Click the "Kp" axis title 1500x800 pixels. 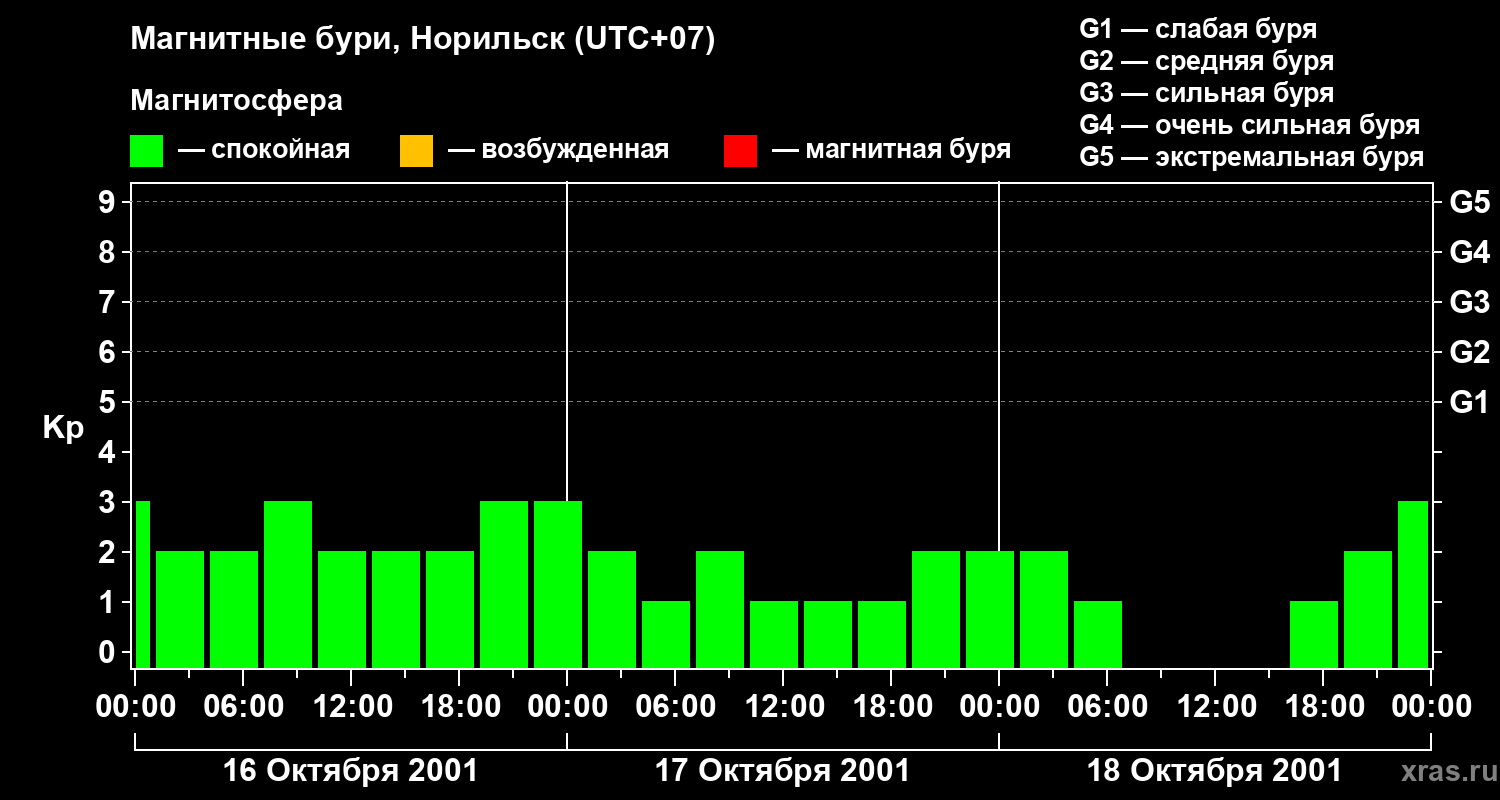63,428
